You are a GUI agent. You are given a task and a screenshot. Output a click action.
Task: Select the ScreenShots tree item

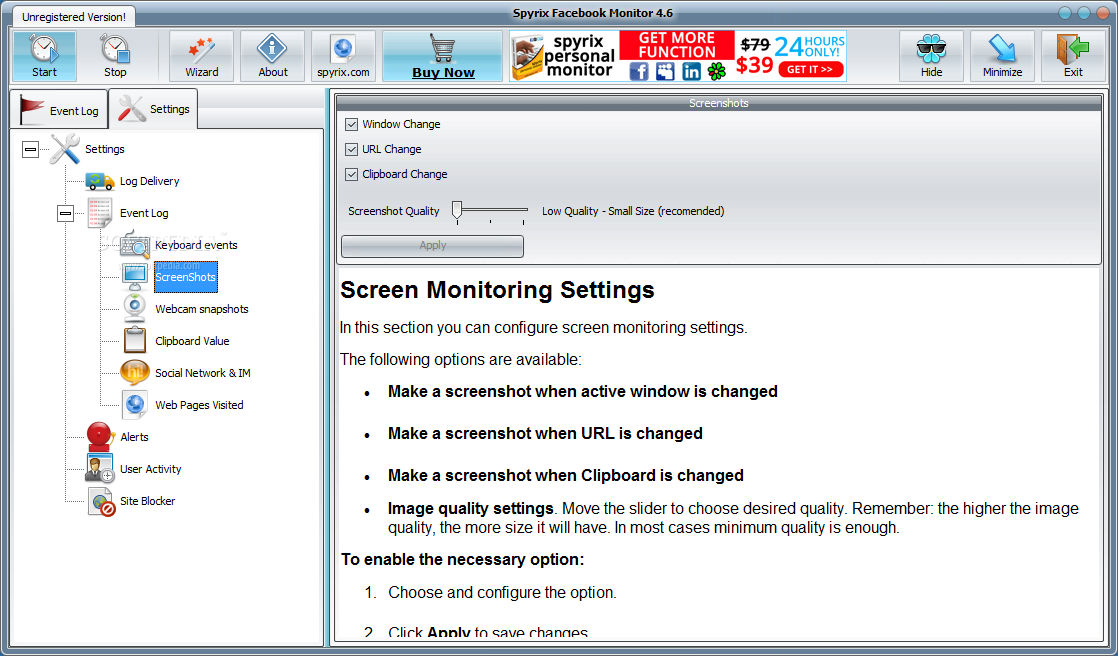click(x=185, y=277)
